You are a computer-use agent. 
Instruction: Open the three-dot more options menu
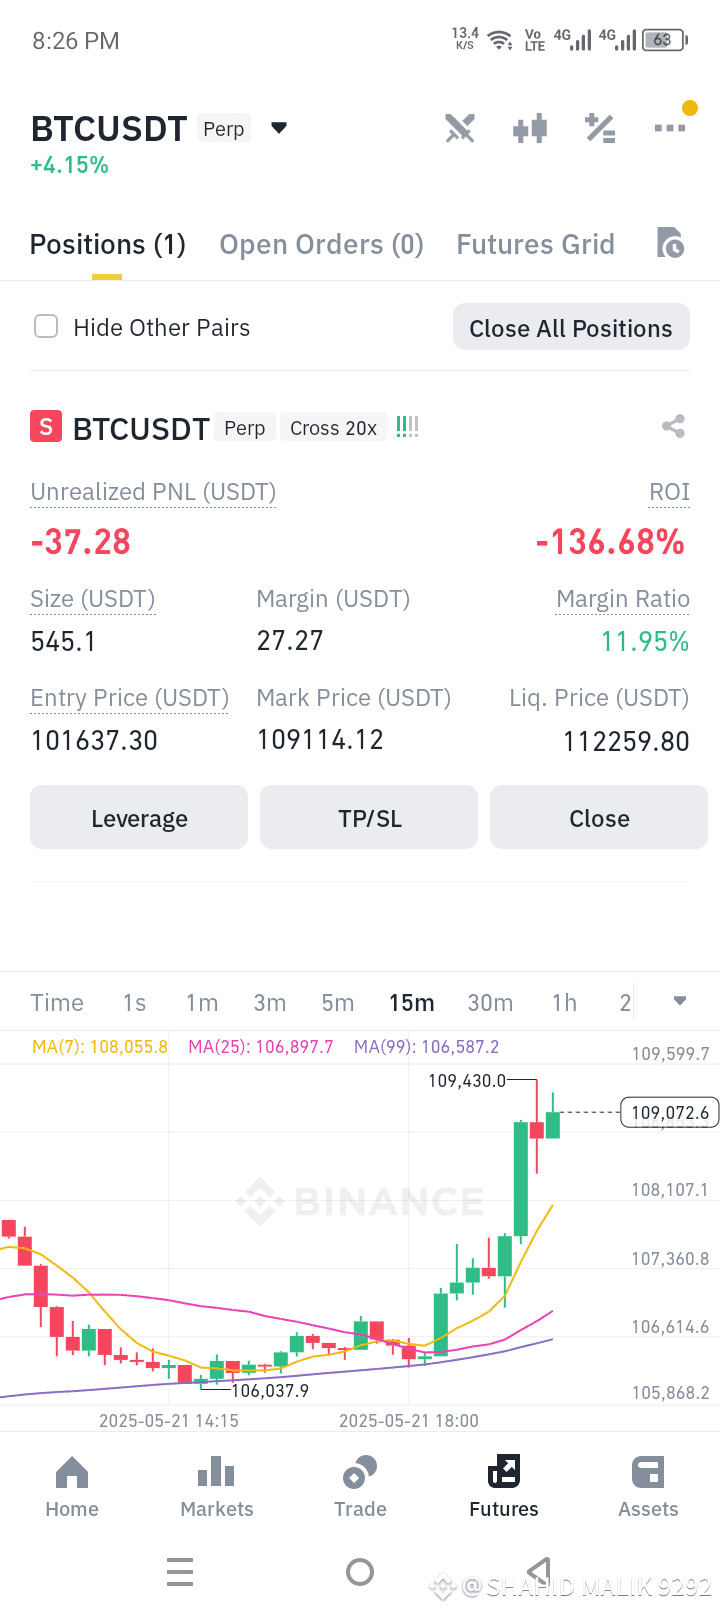[670, 128]
